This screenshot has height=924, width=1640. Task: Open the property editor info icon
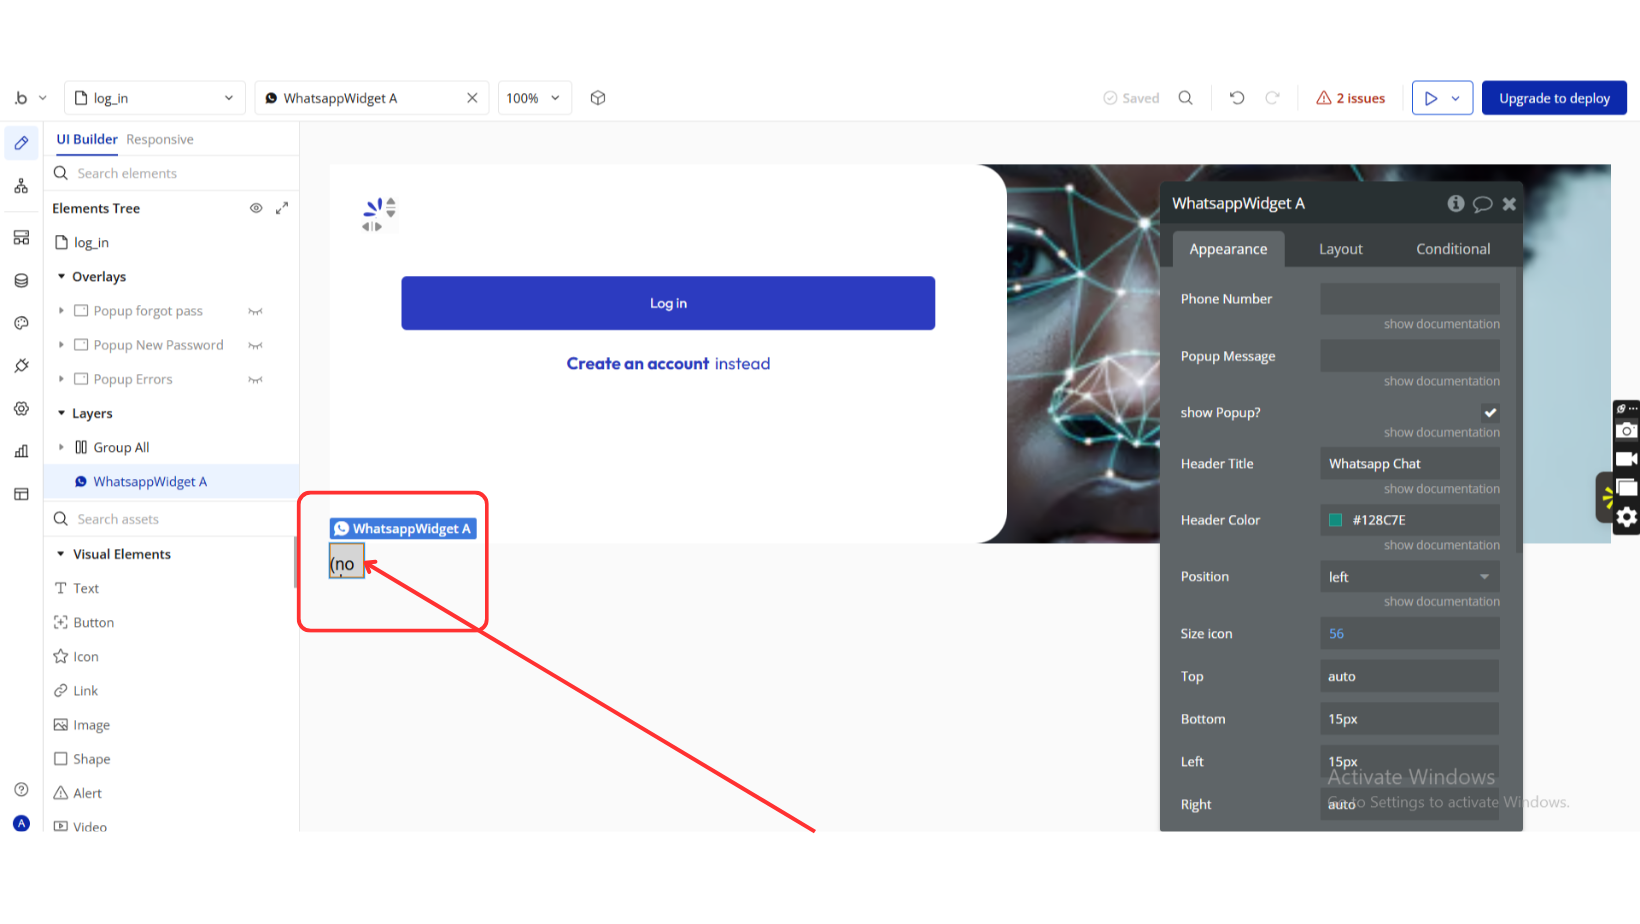coord(1456,204)
